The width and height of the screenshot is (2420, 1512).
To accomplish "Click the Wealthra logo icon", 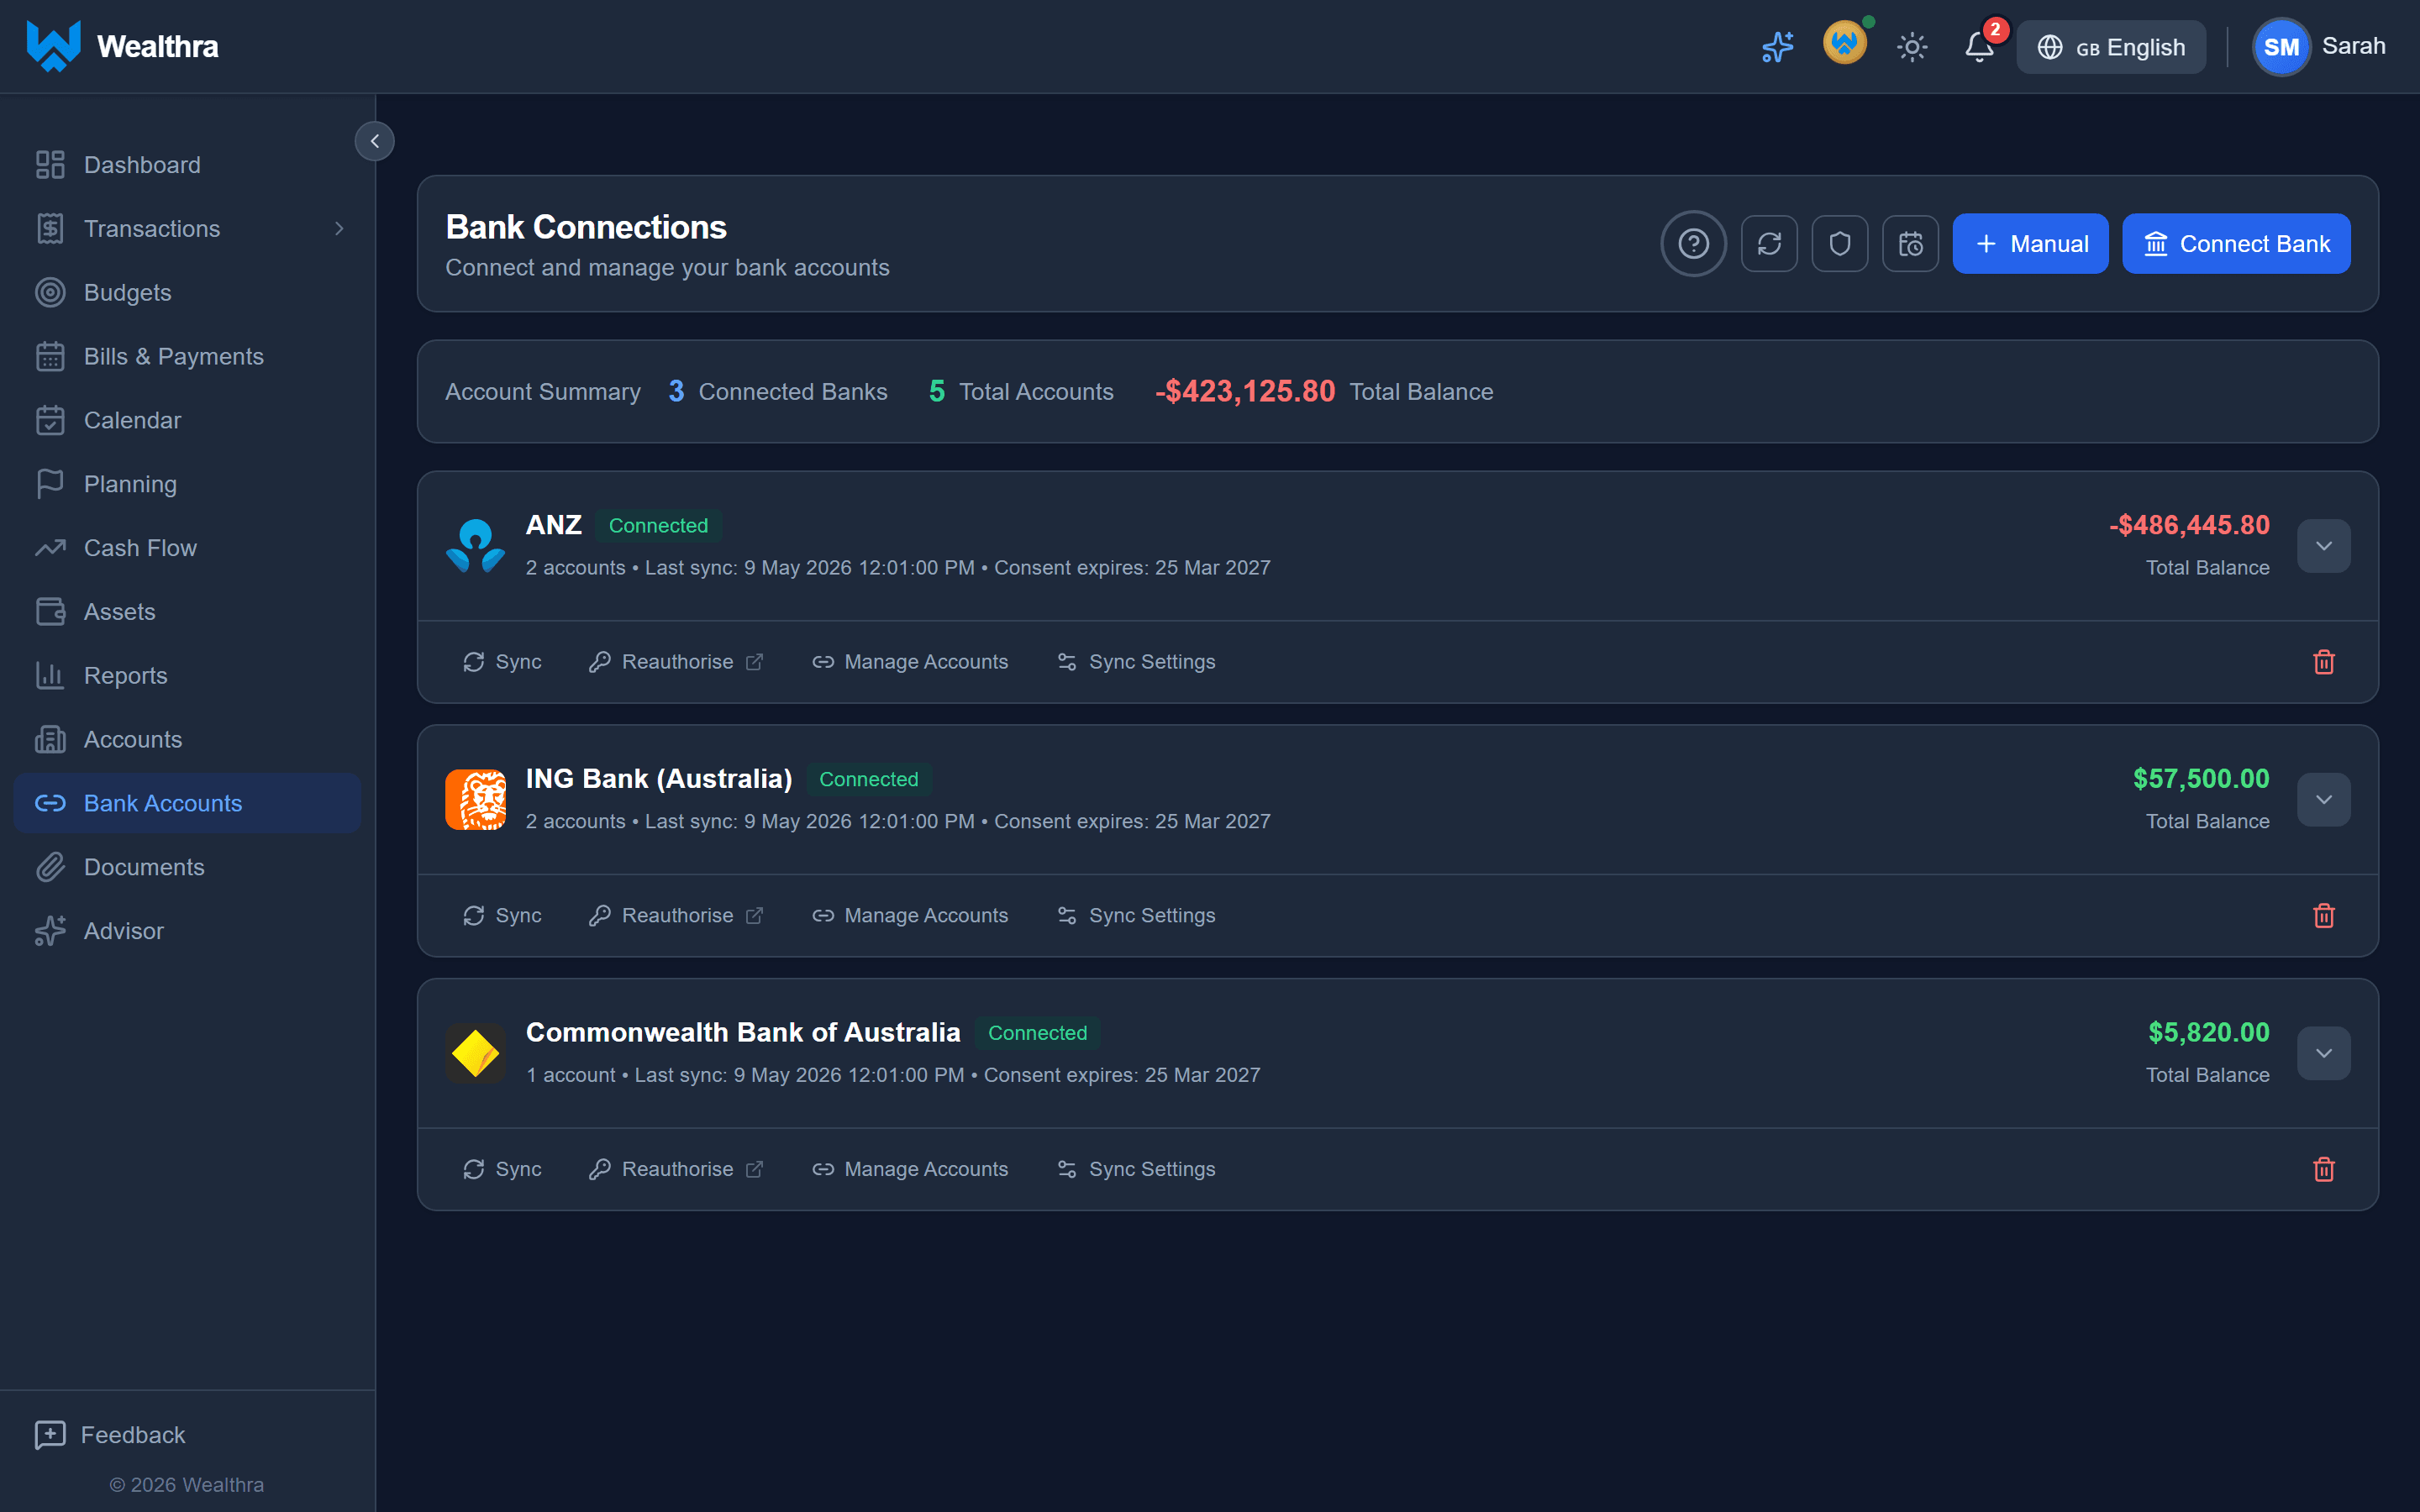I will pos(54,46).
